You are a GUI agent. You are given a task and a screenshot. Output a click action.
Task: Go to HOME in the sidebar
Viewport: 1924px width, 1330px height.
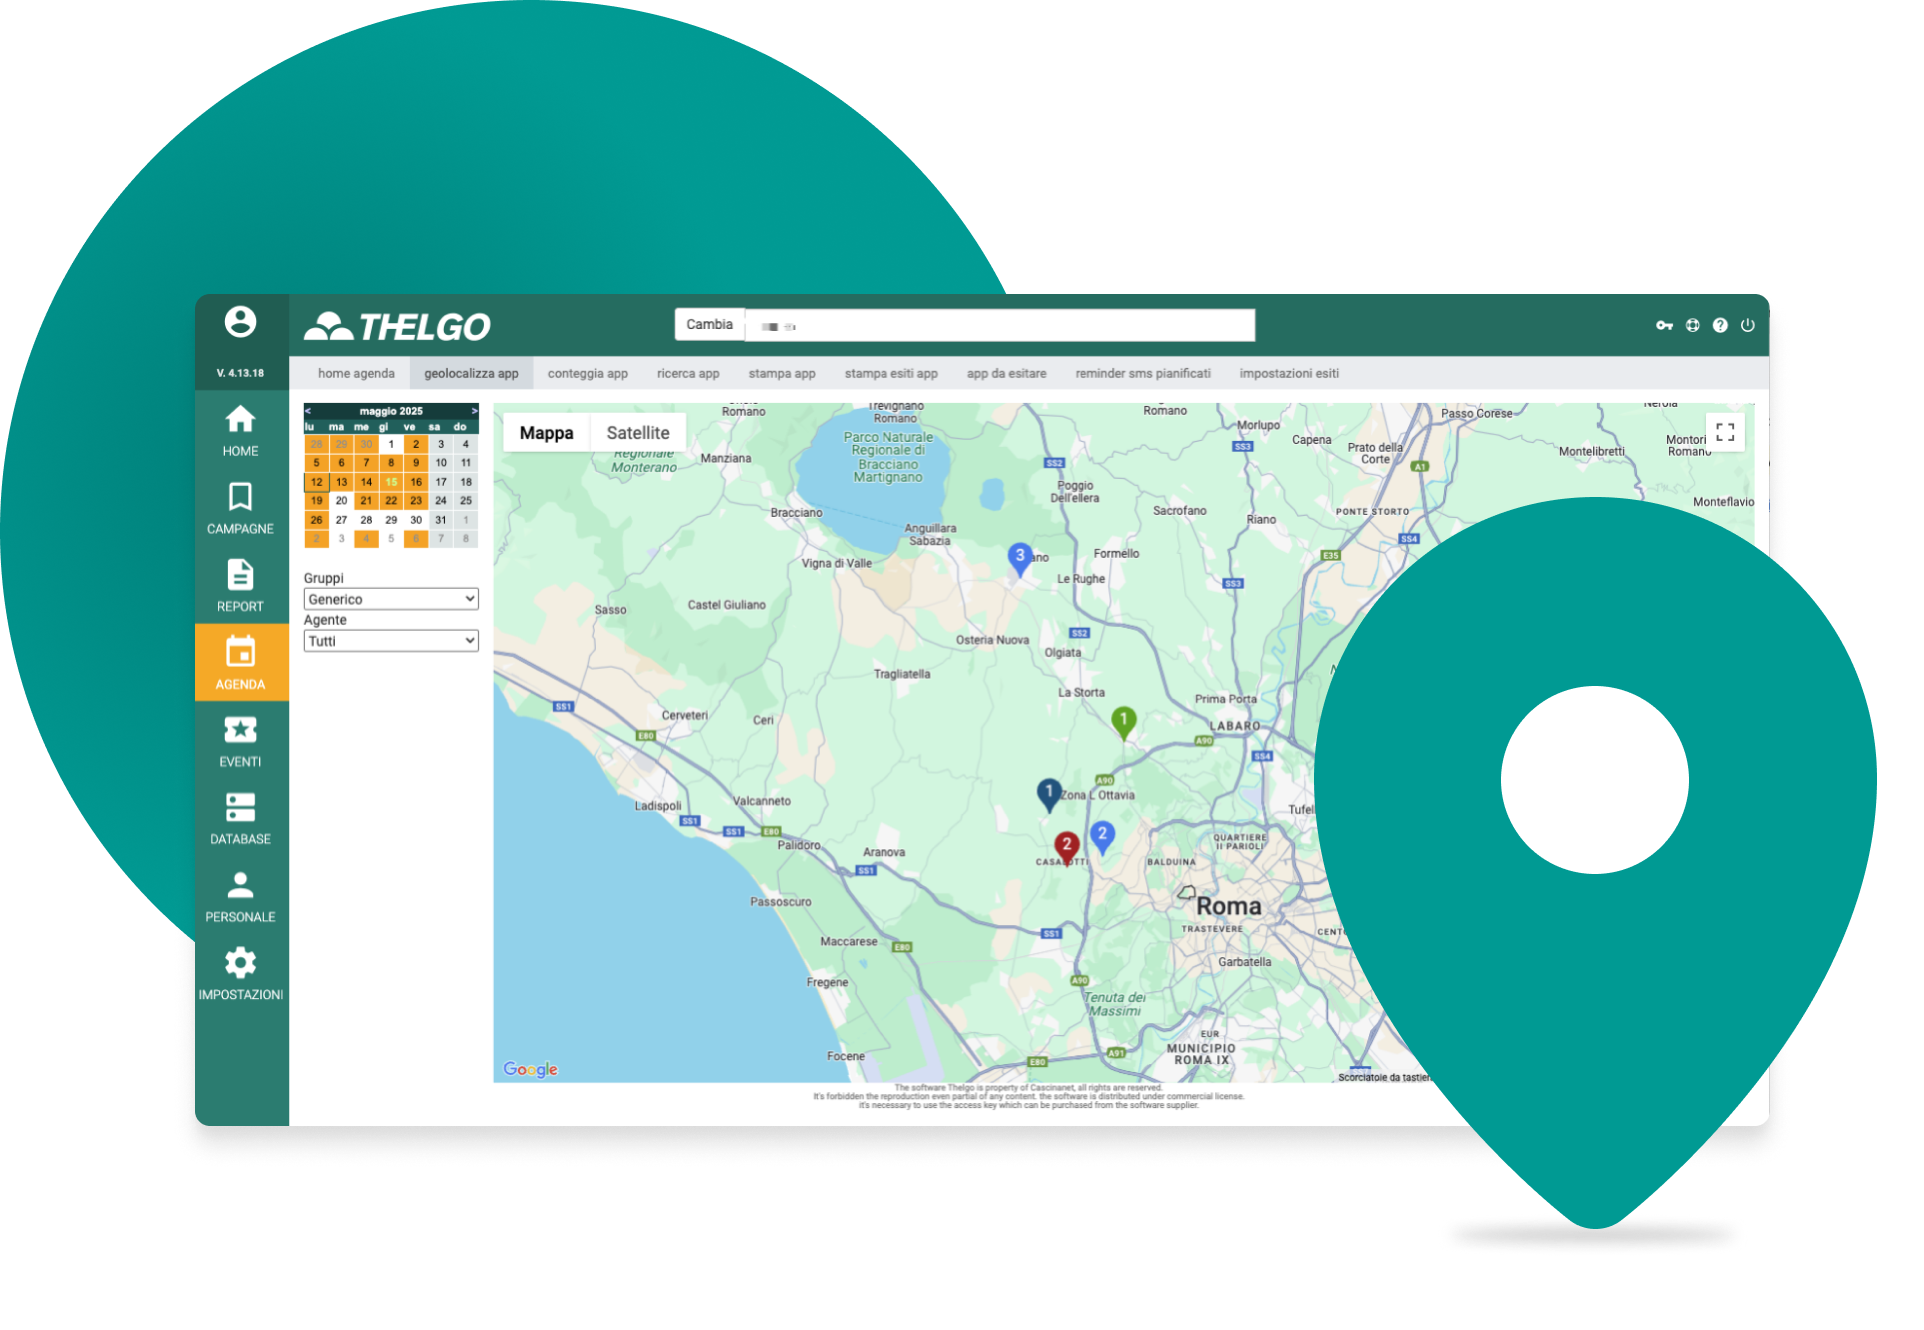tap(240, 431)
